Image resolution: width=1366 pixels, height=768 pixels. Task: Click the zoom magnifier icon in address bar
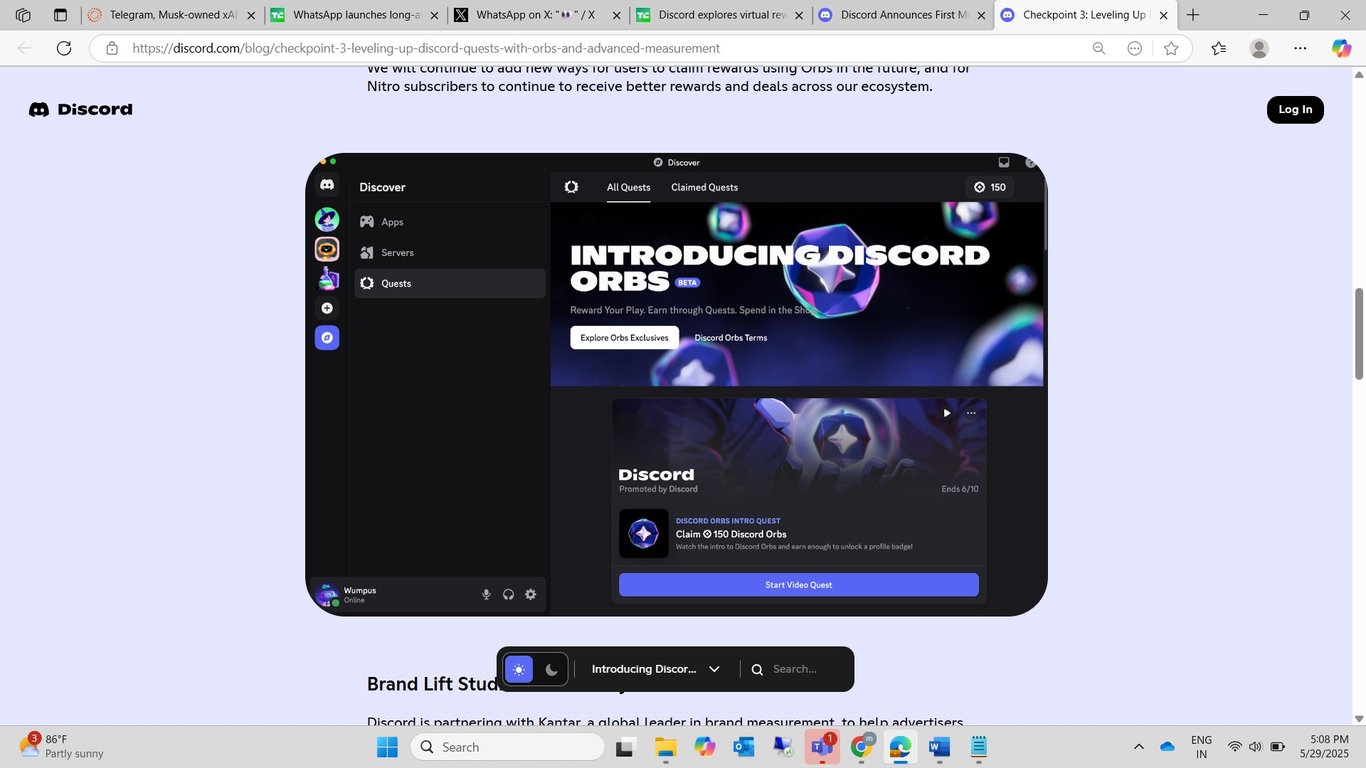click(x=1099, y=48)
